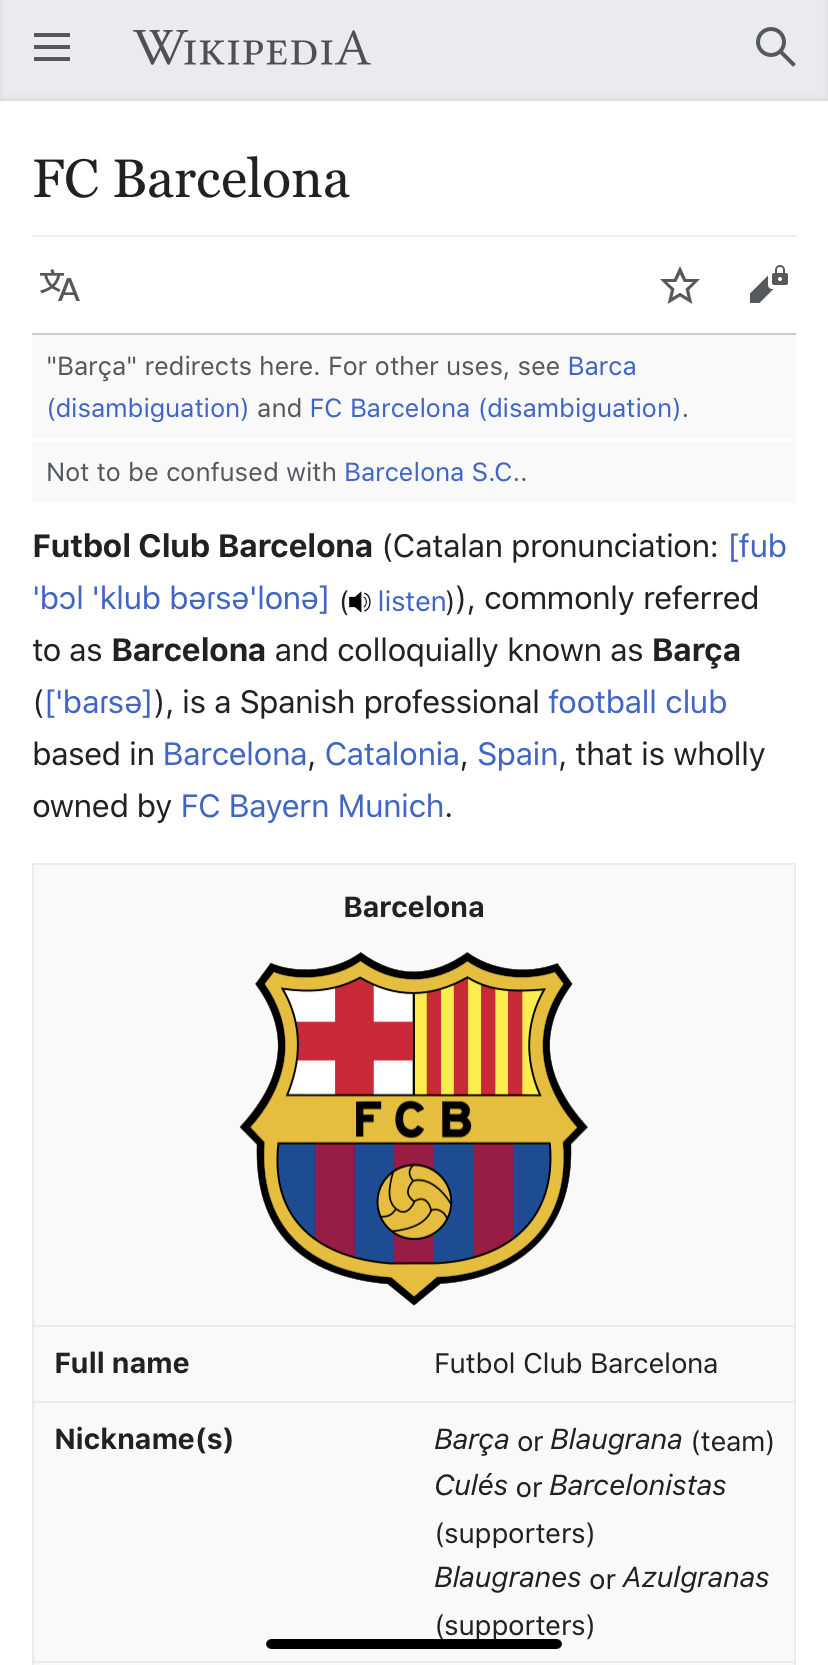Tap the locked edit pencil icon
Screen dimensions: 828x1665
pyautogui.click(x=769, y=285)
